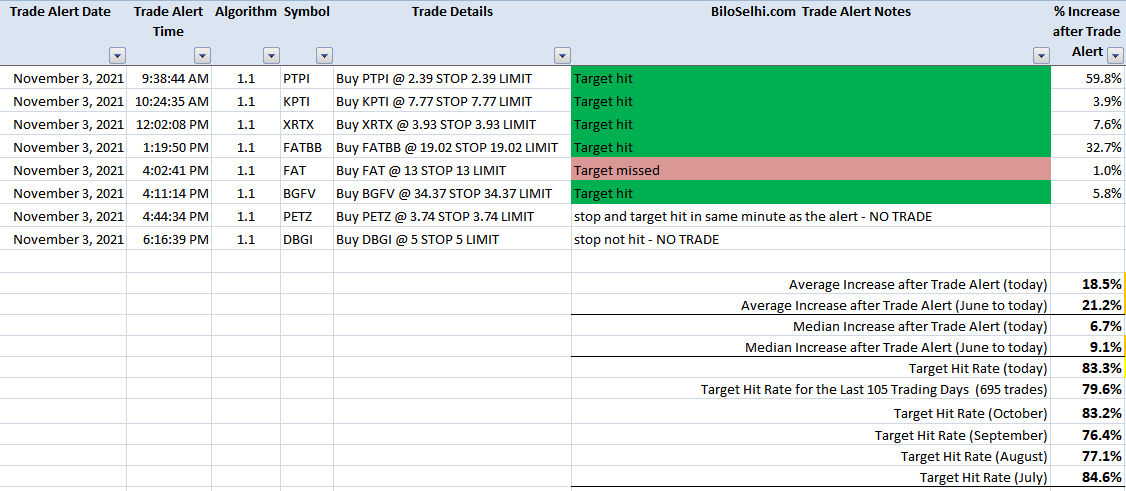
Task: Open the Symbol column filter arrow
Action: (325, 56)
